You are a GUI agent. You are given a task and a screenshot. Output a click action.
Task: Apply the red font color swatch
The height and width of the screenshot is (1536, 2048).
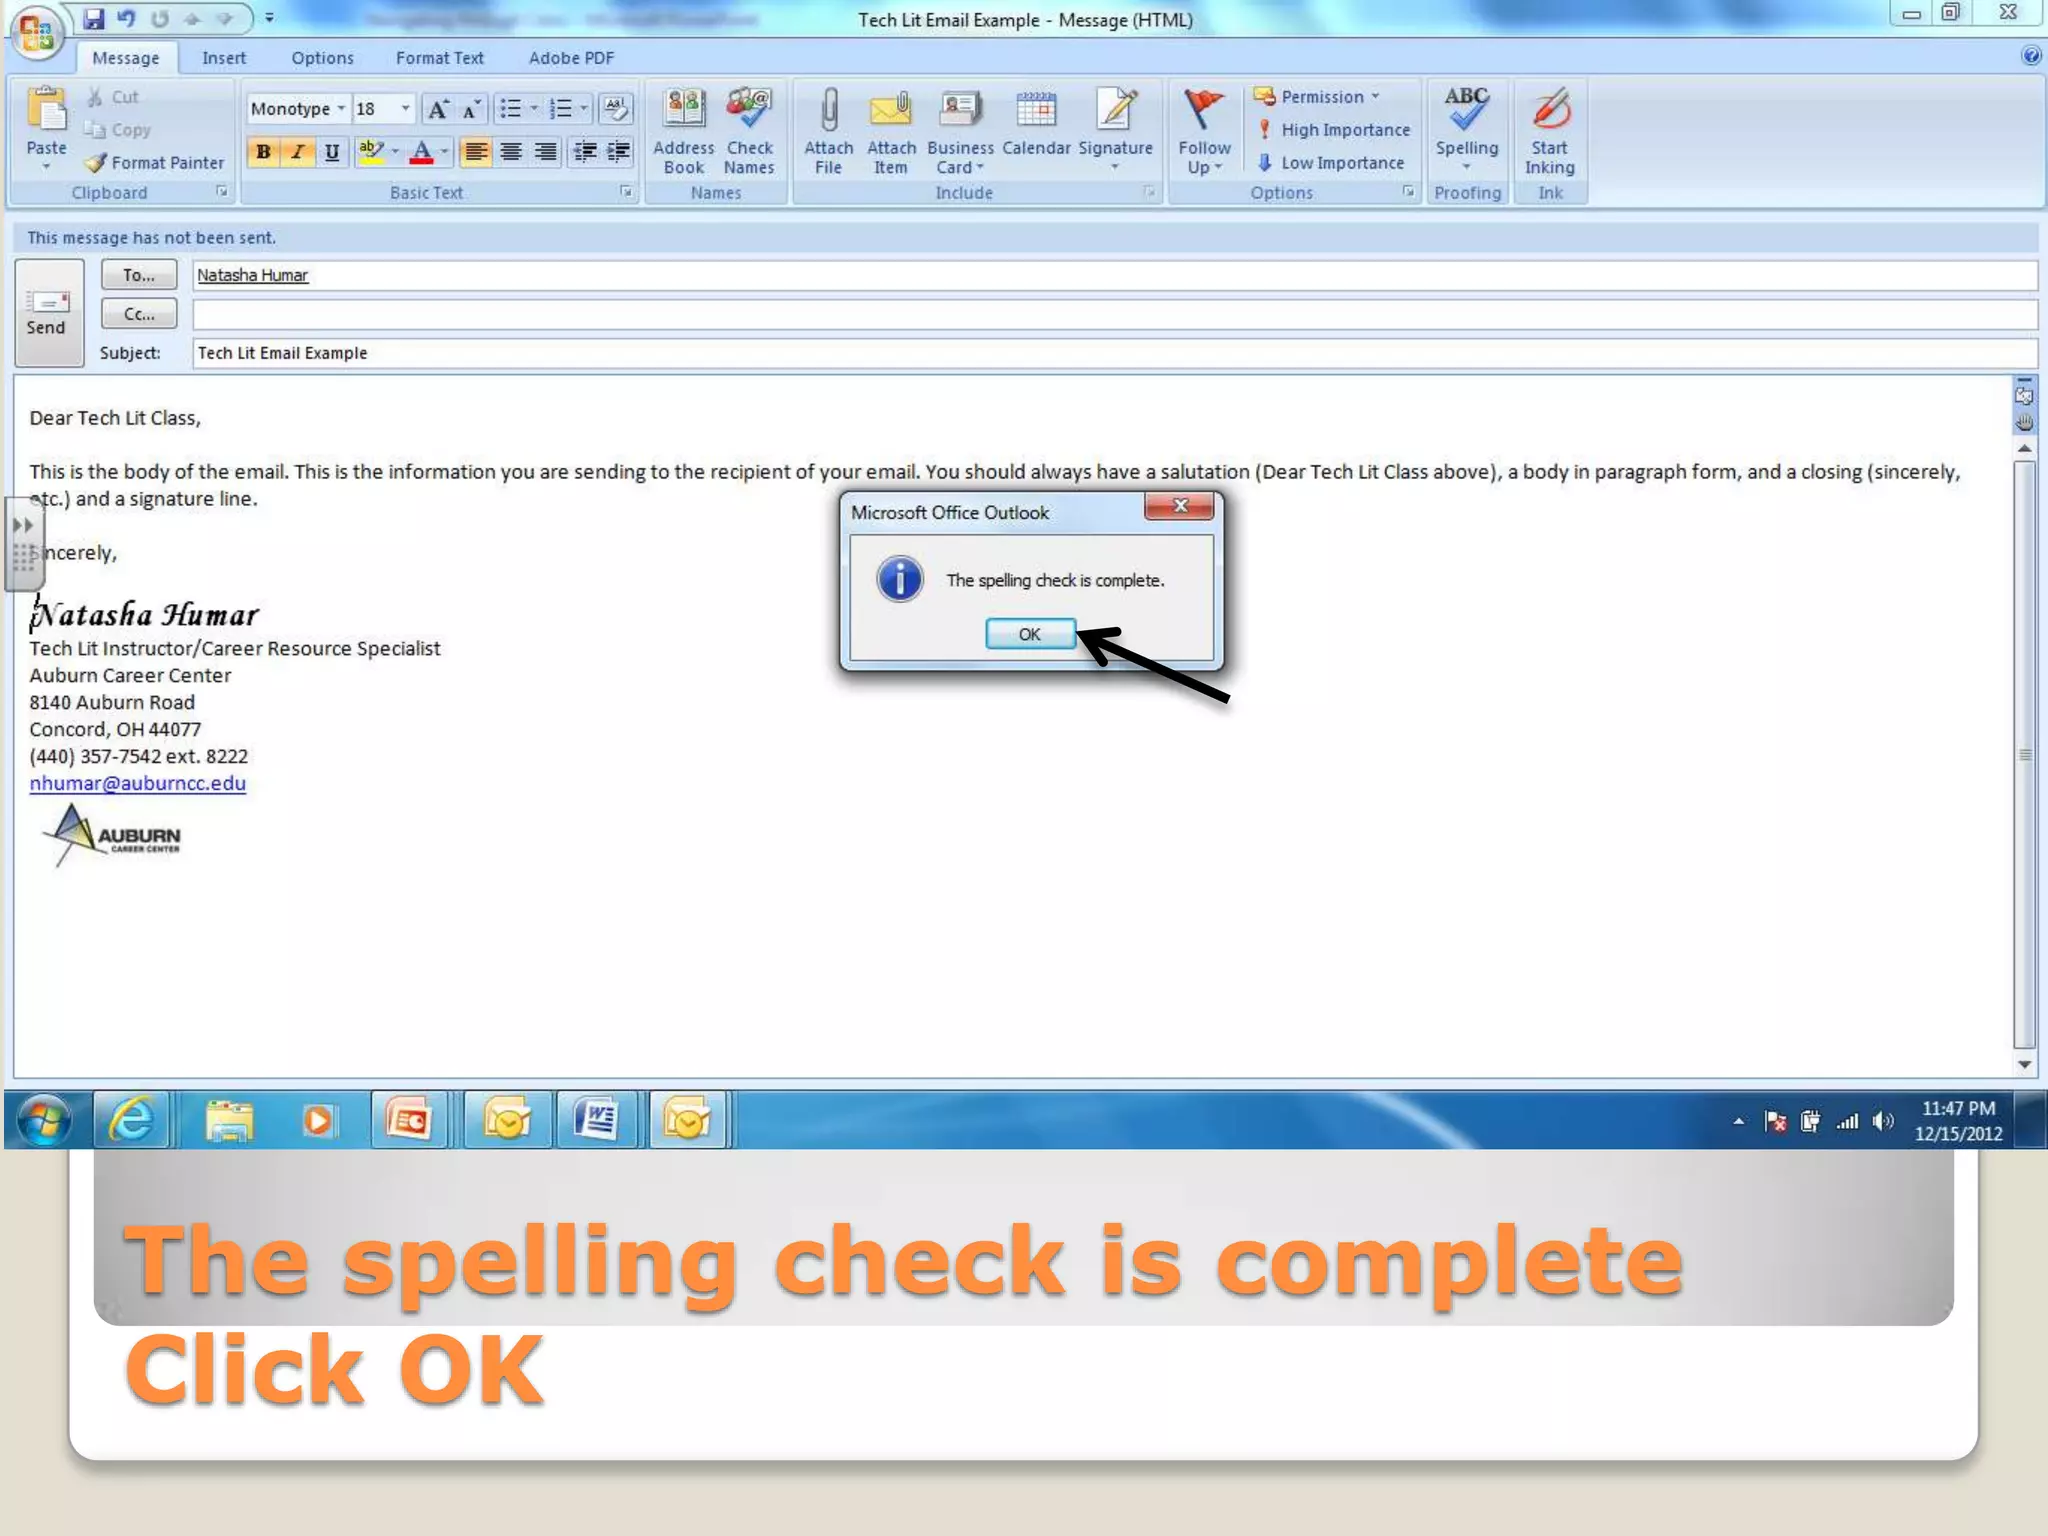click(x=422, y=152)
